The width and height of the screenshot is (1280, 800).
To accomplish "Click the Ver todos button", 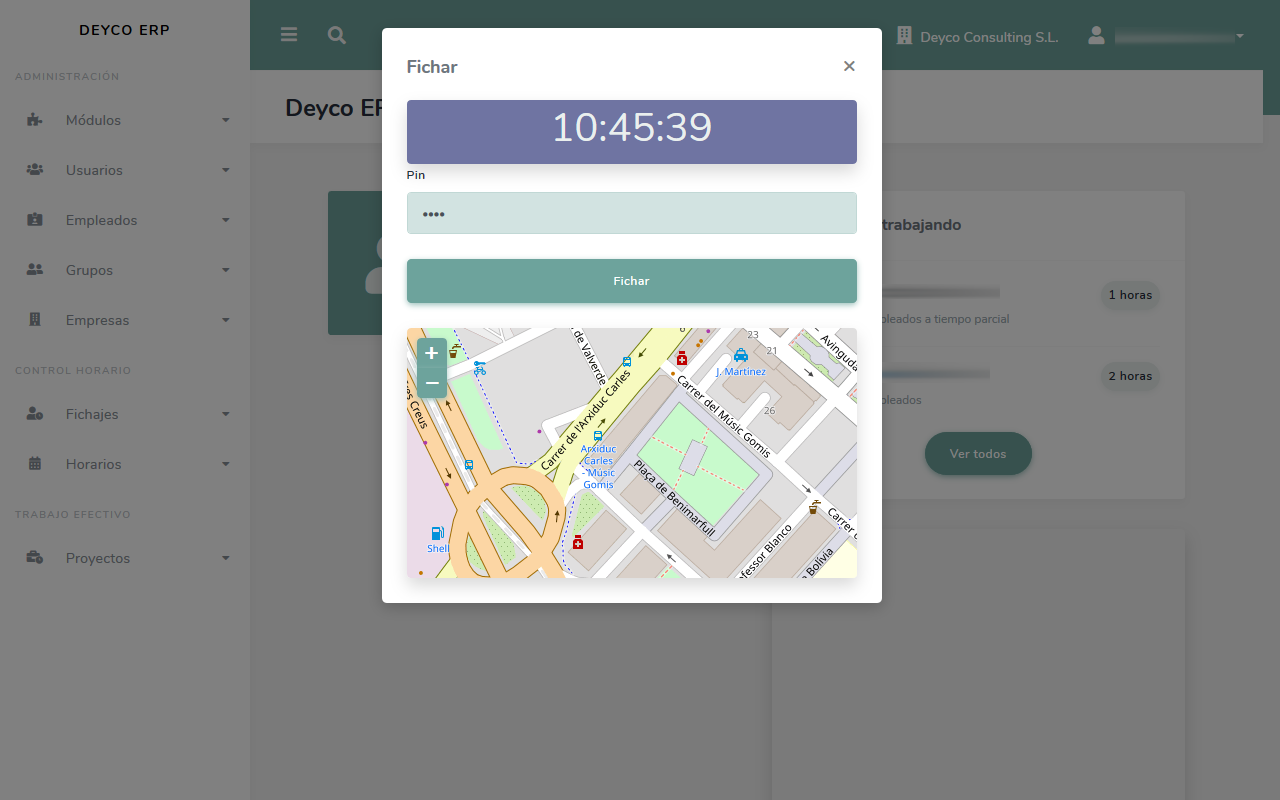I will (978, 454).
